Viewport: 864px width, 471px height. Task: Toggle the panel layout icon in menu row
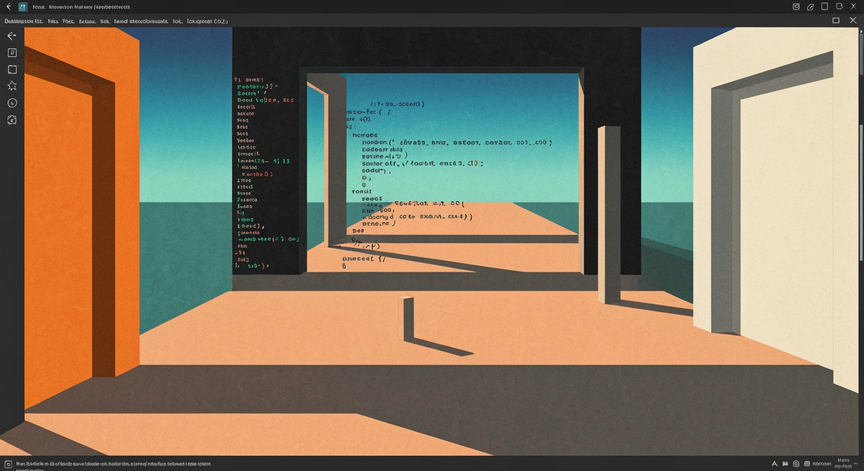(836, 20)
